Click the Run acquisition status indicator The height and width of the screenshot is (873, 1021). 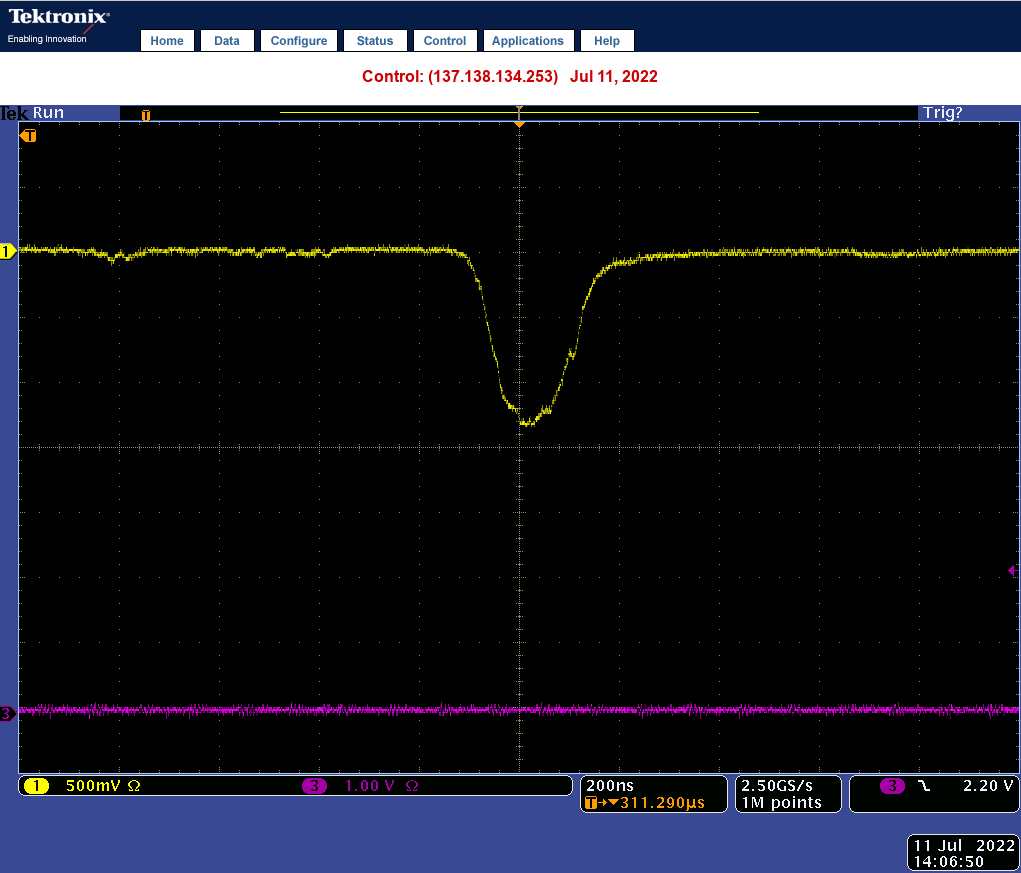coord(48,113)
